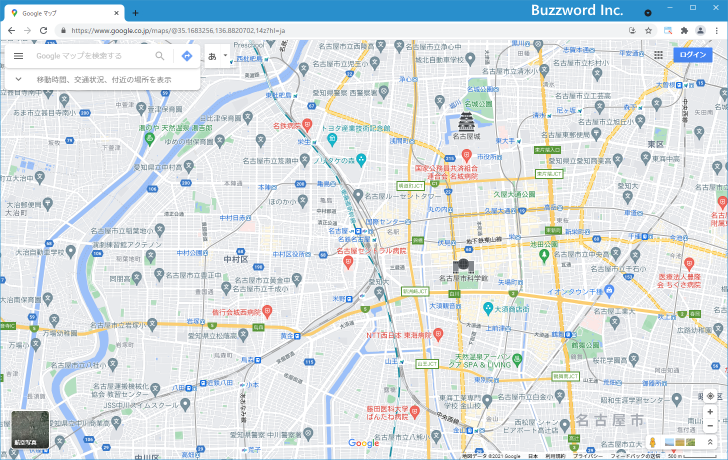Open directions with the blue arrow icon
This screenshot has height=460, width=728.
click(x=187, y=56)
